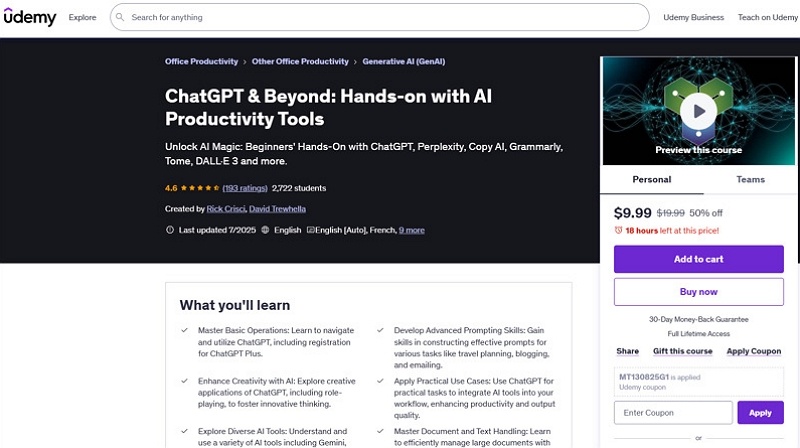This screenshot has width=800, height=448.
Task: Click checkmark beside Develop Advanced Prompting Skills
Action: coord(380,330)
